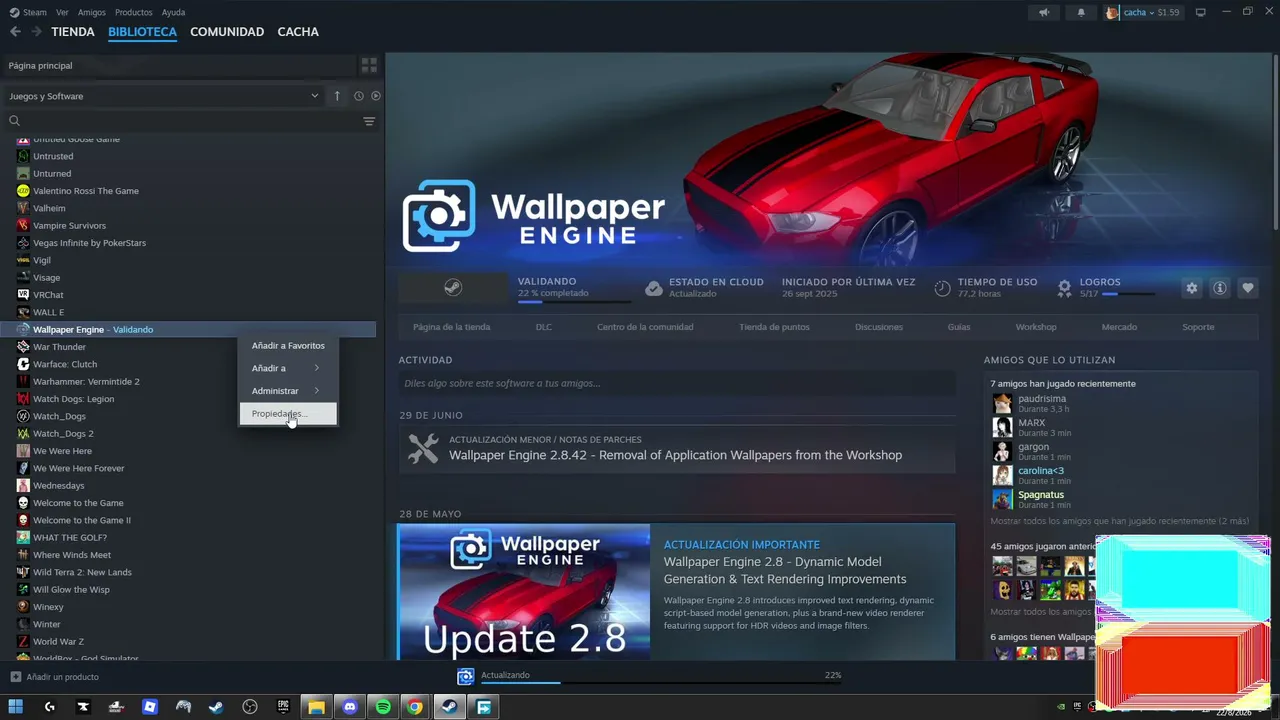Open Discord from the taskbar

coord(349,707)
